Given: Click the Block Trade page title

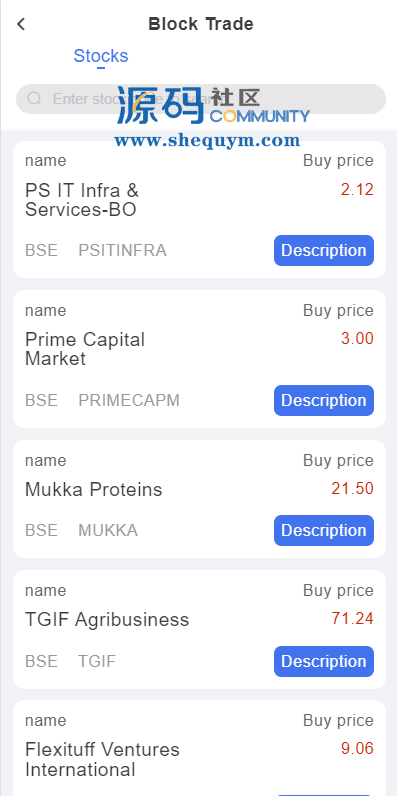Looking at the screenshot, I should click(201, 24).
